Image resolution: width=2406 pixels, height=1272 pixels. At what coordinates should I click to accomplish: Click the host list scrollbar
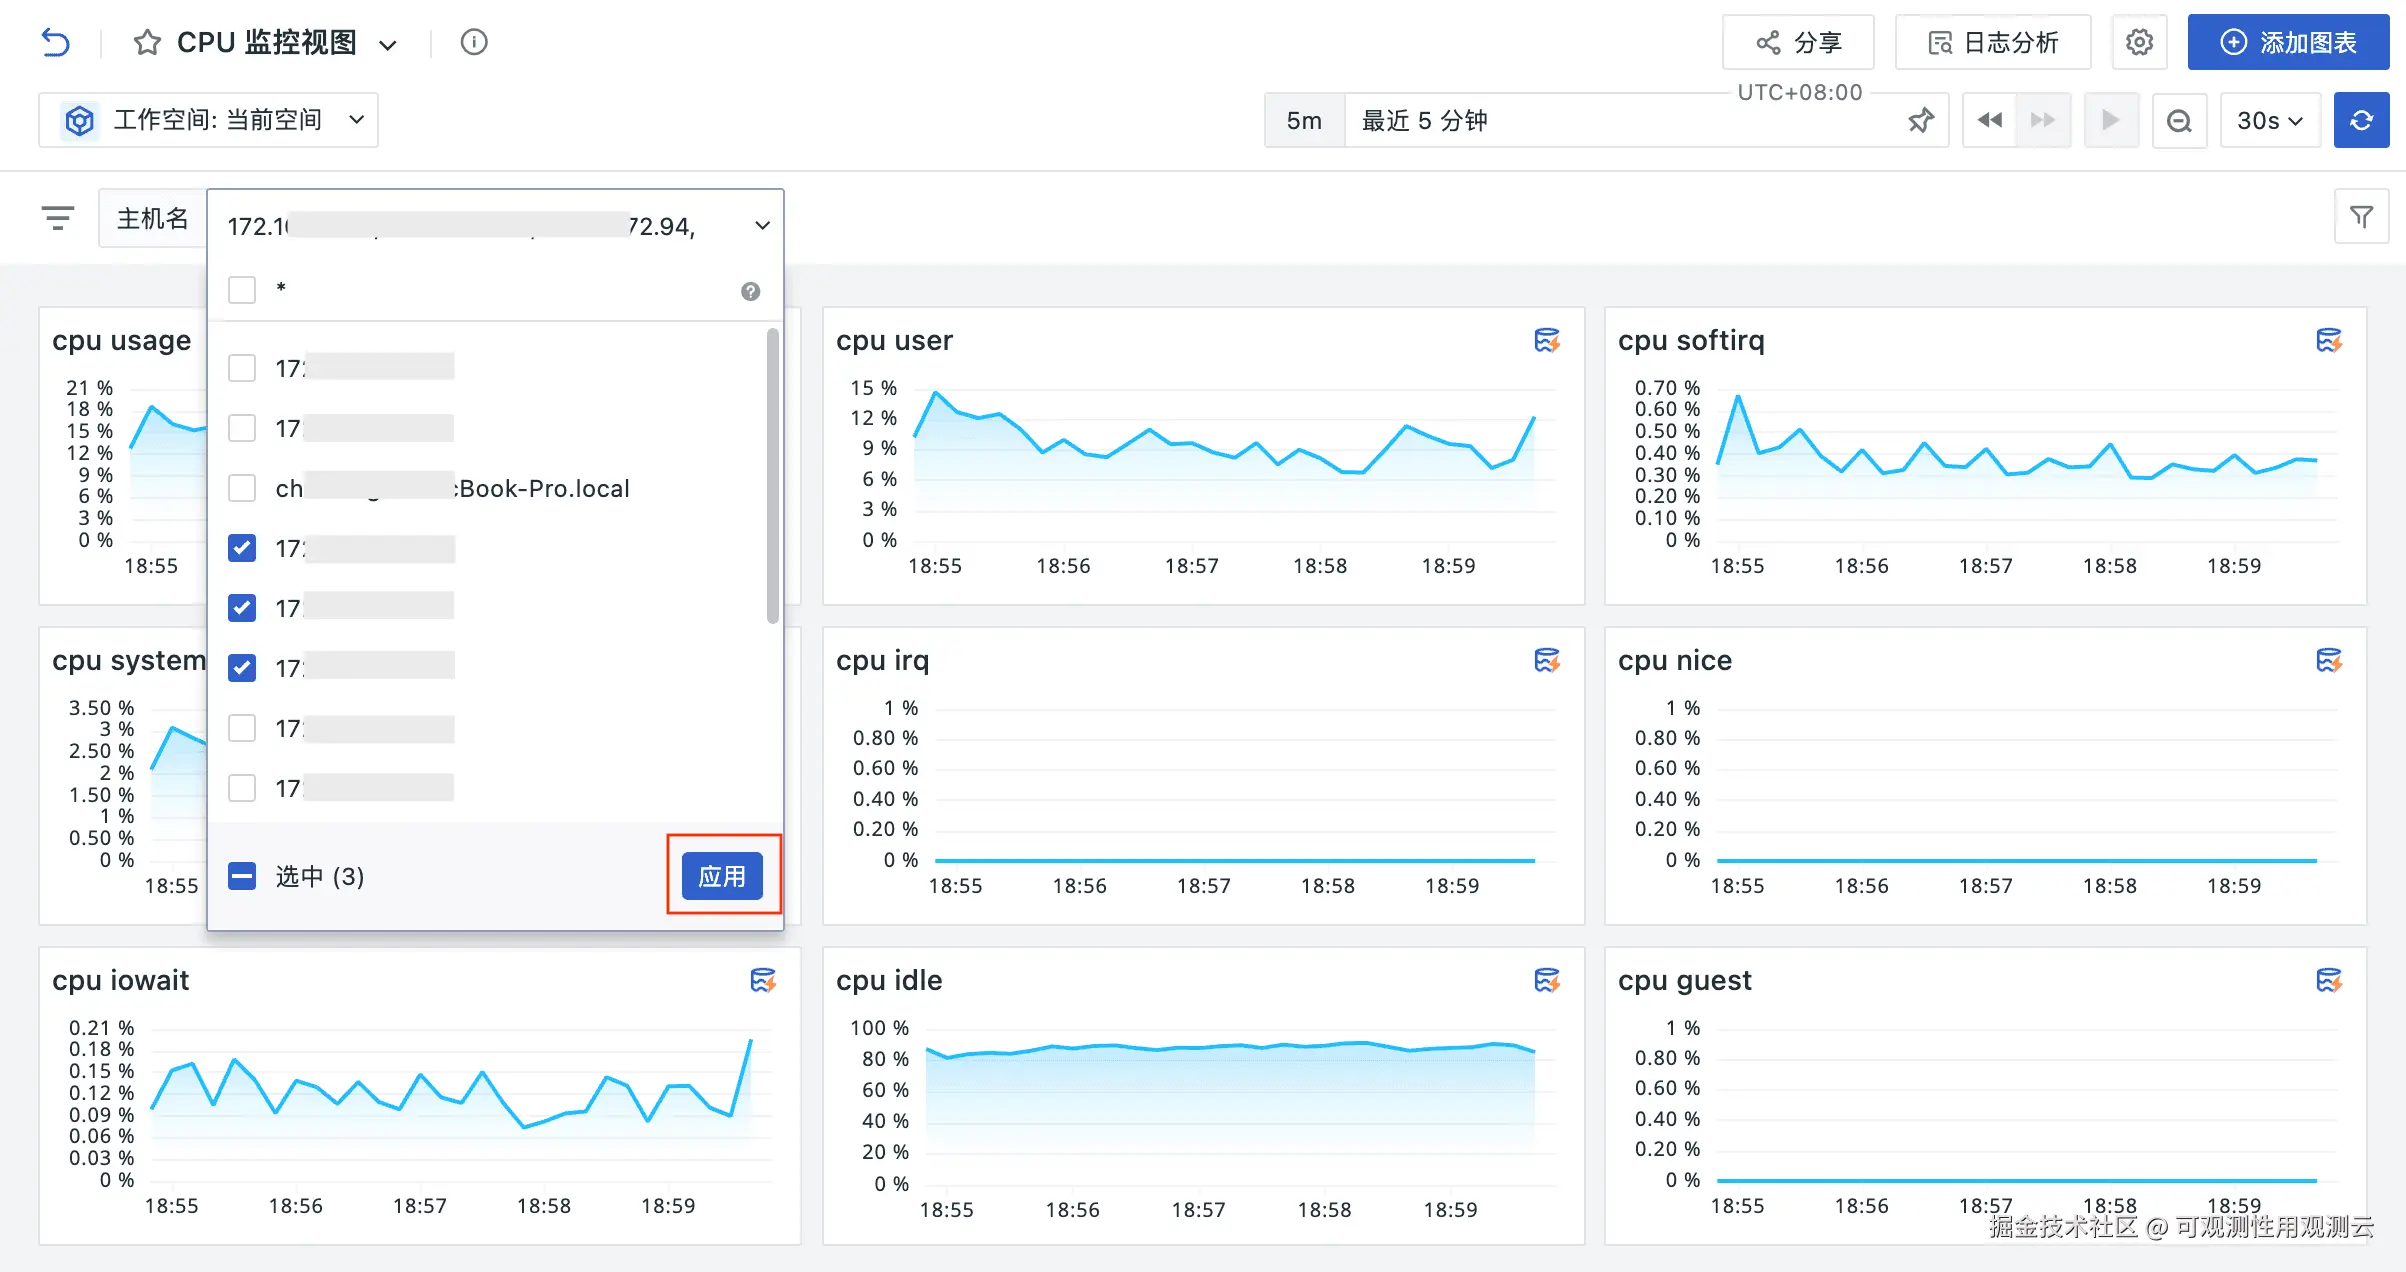pos(772,476)
